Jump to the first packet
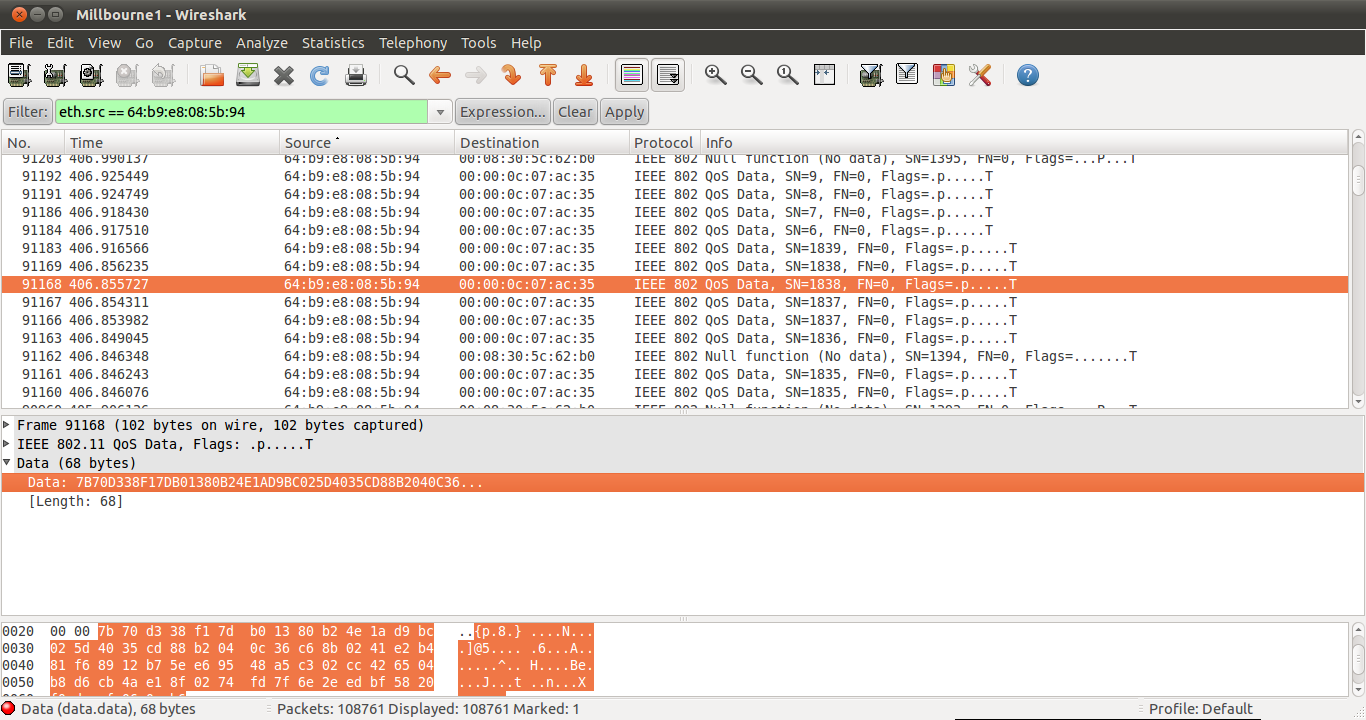The height and width of the screenshot is (720, 1366). tap(548, 75)
